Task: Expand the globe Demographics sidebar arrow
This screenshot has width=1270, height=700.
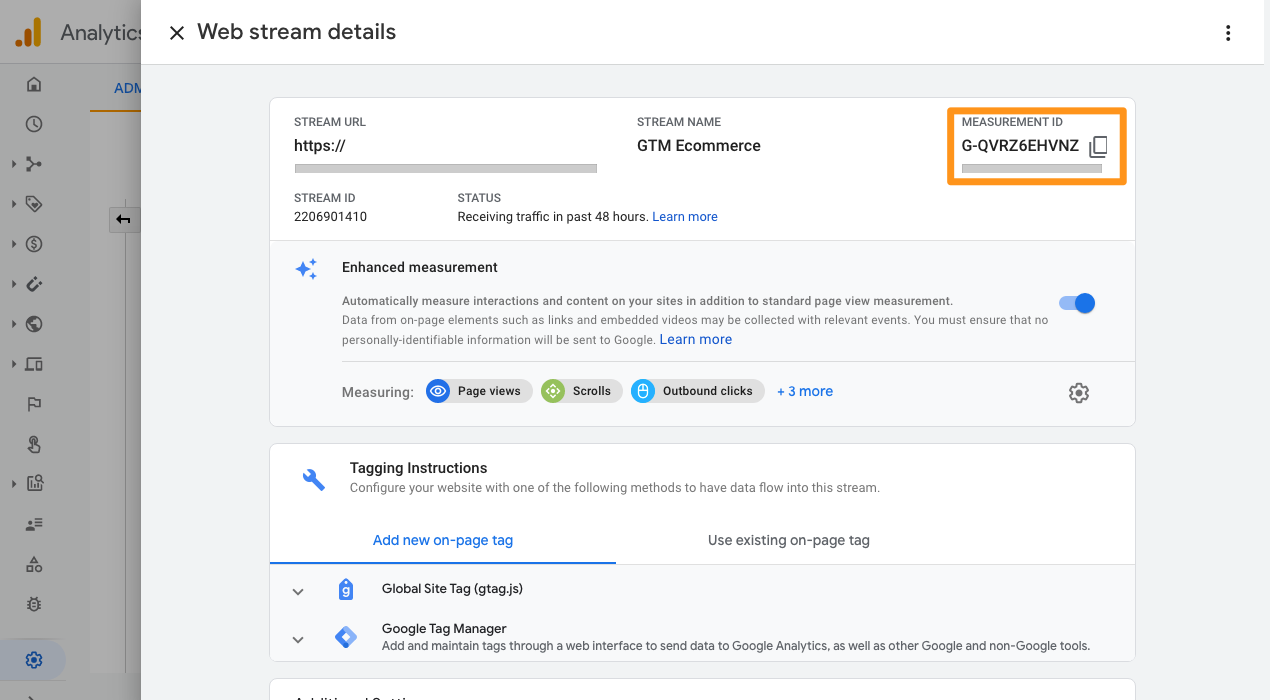Action: click(14, 324)
